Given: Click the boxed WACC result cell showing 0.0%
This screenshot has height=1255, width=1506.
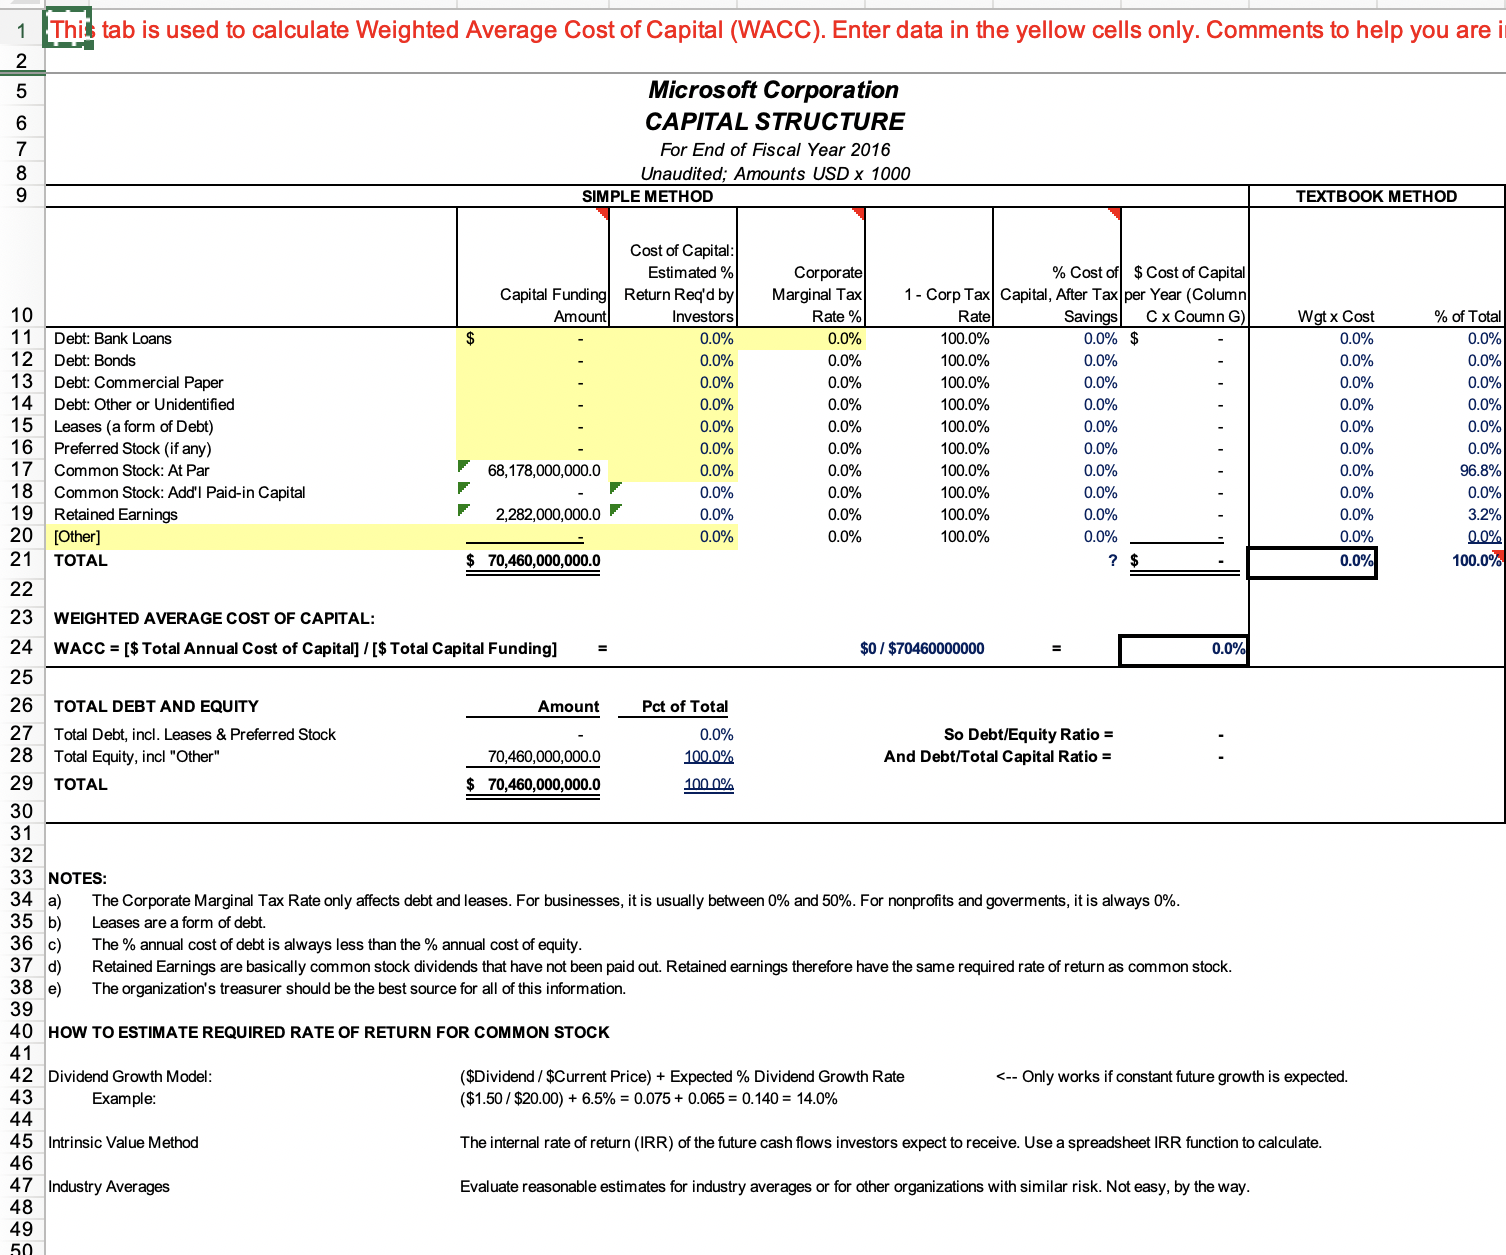Looking at the screenshot, I should 1183,648.
